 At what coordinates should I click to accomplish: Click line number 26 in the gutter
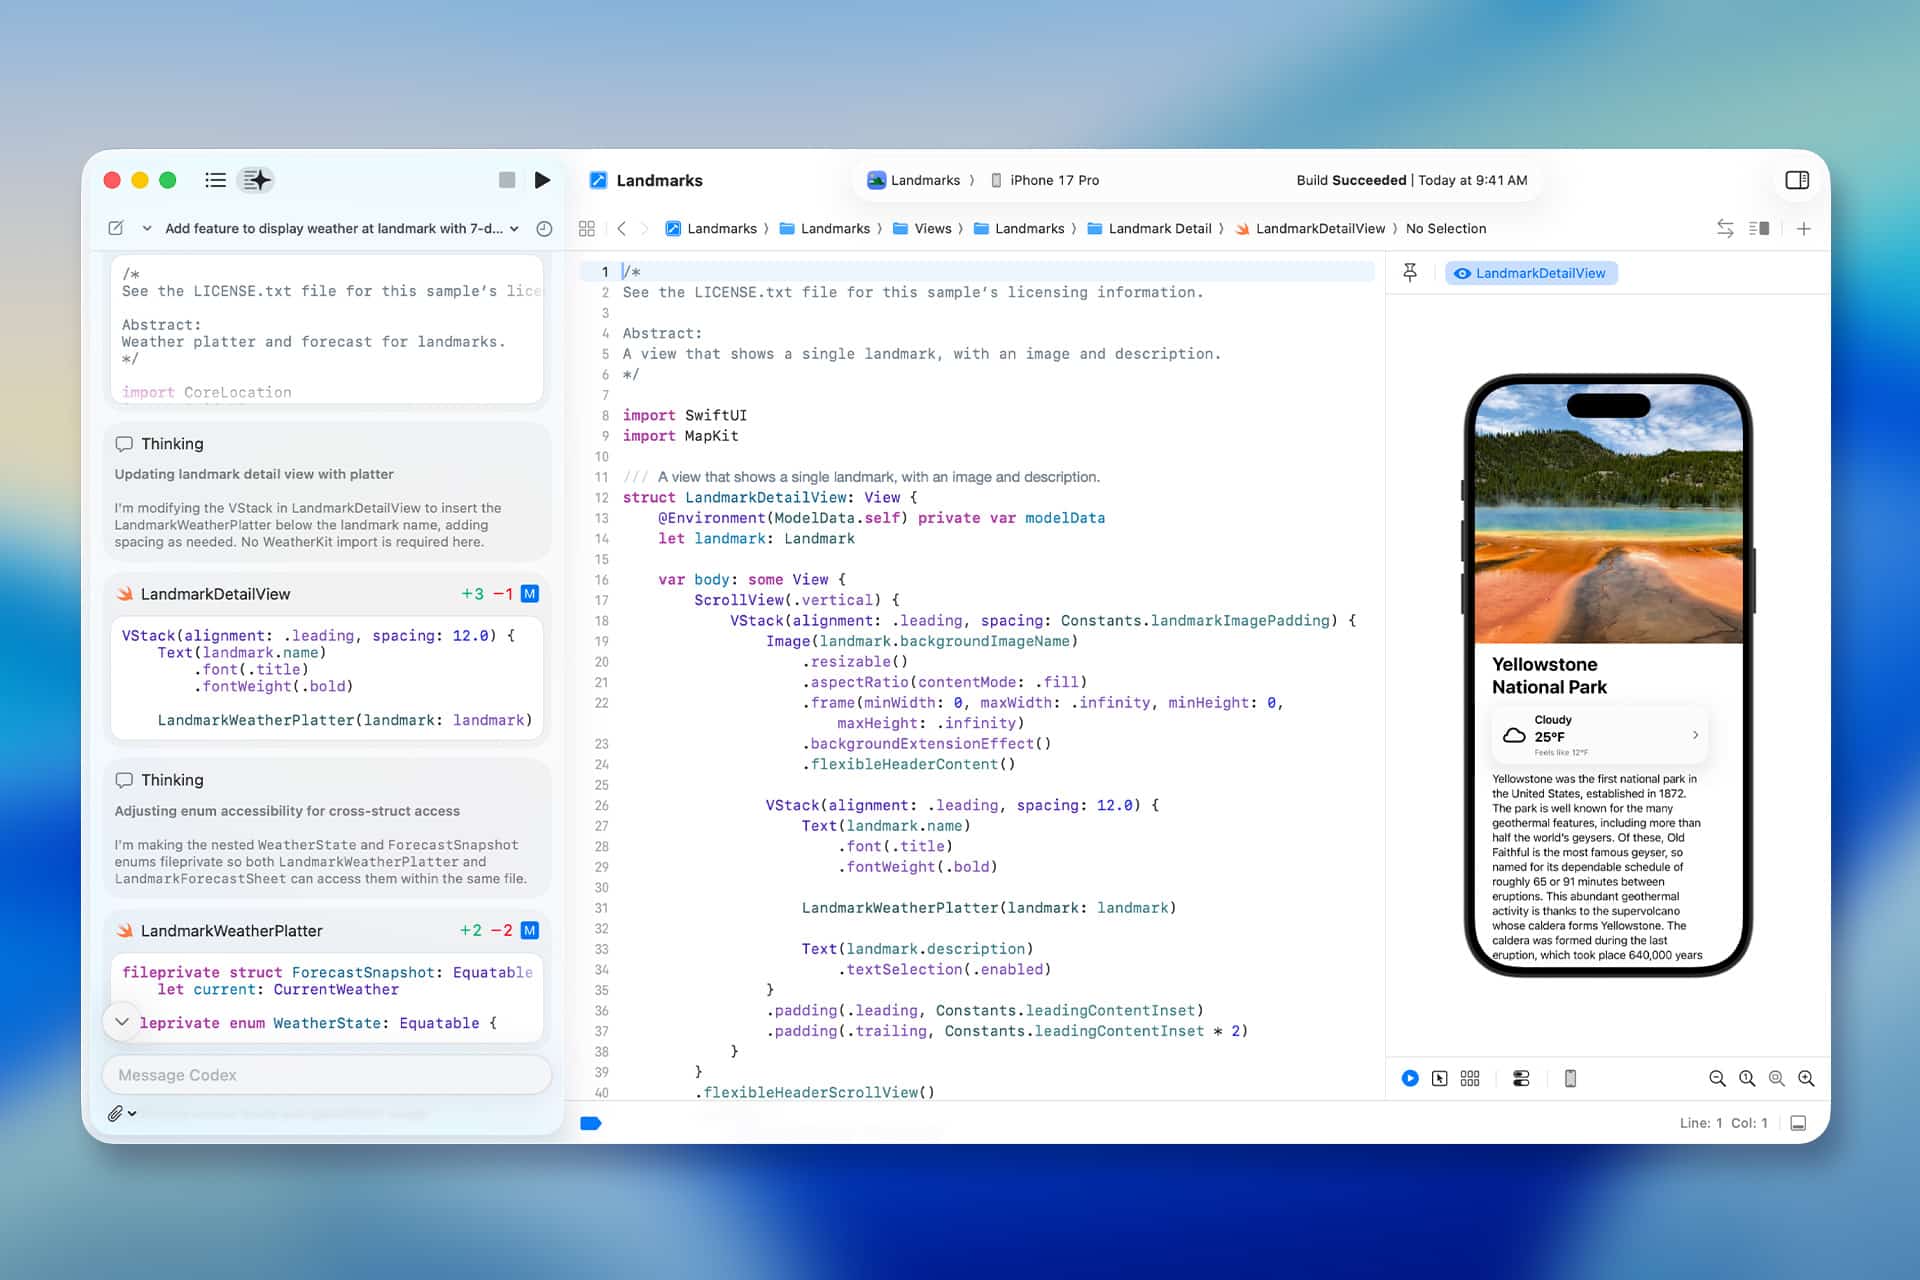(601, 806)
